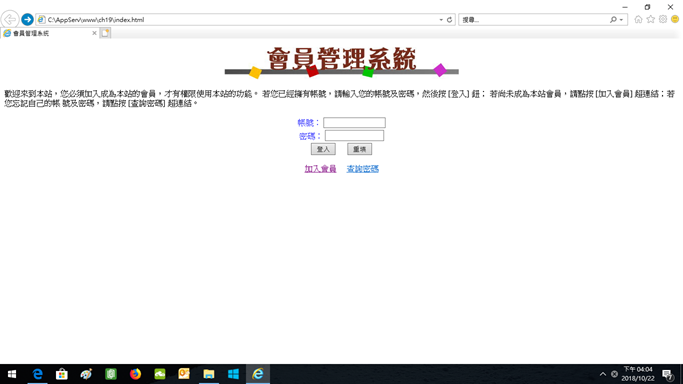
Task: Follow the 加入會員 link
Action: (320, 169)
